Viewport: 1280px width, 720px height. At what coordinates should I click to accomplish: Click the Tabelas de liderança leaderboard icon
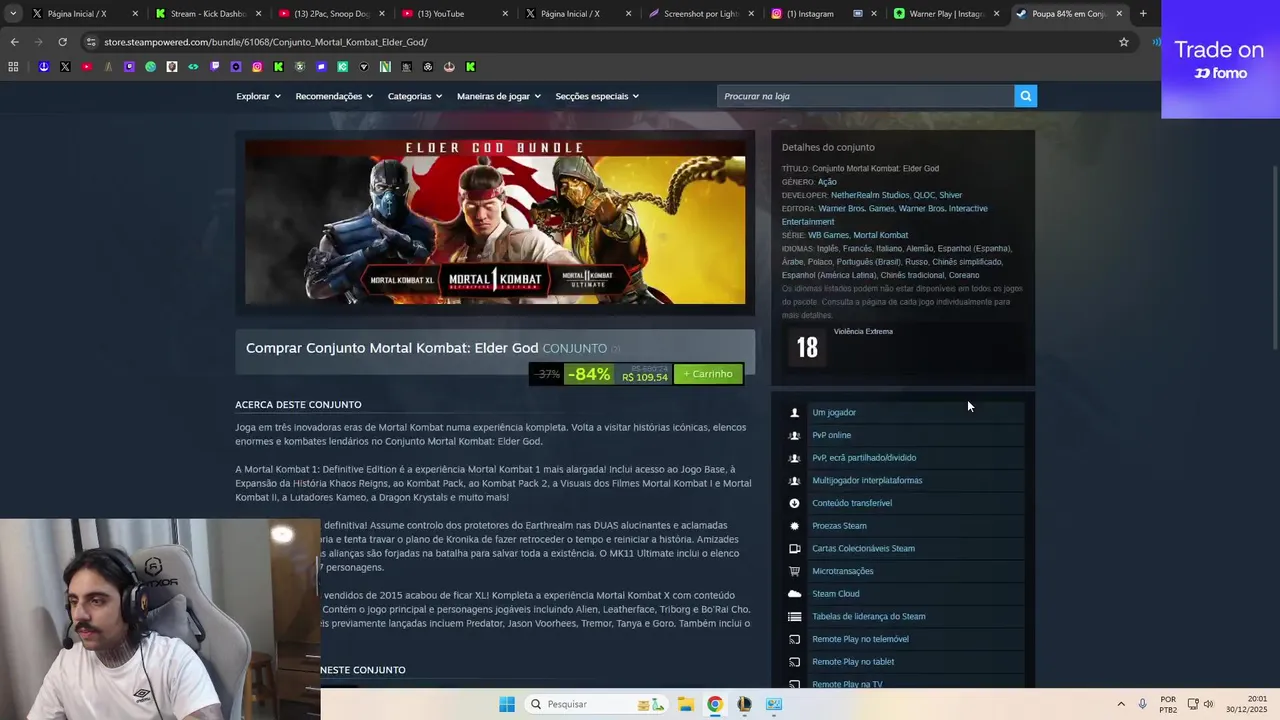click(x=795, y=617)
